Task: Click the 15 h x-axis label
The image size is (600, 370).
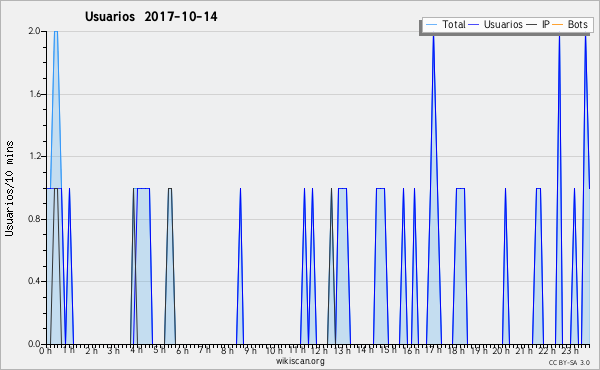Action: pyautogui.click(x=388, y=350)
